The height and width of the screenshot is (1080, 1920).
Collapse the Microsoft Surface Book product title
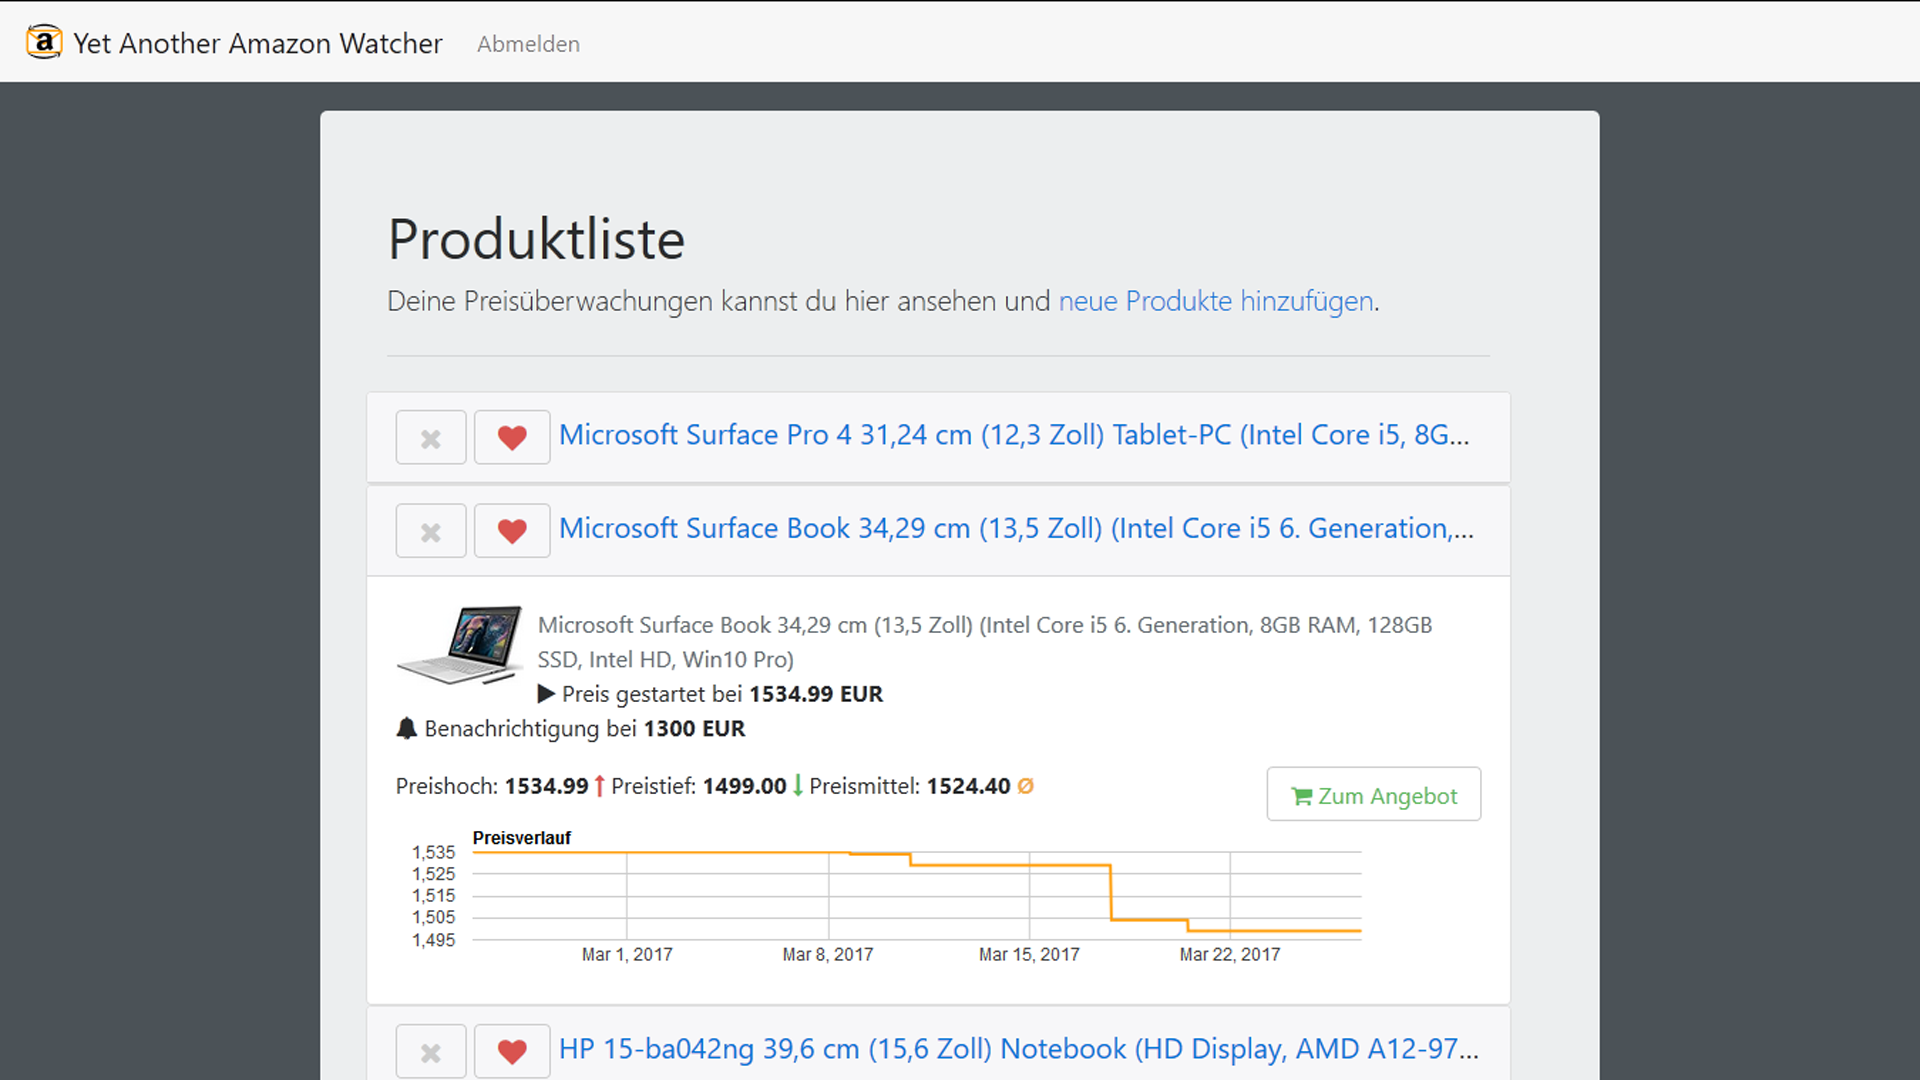tap(1016, 528)
